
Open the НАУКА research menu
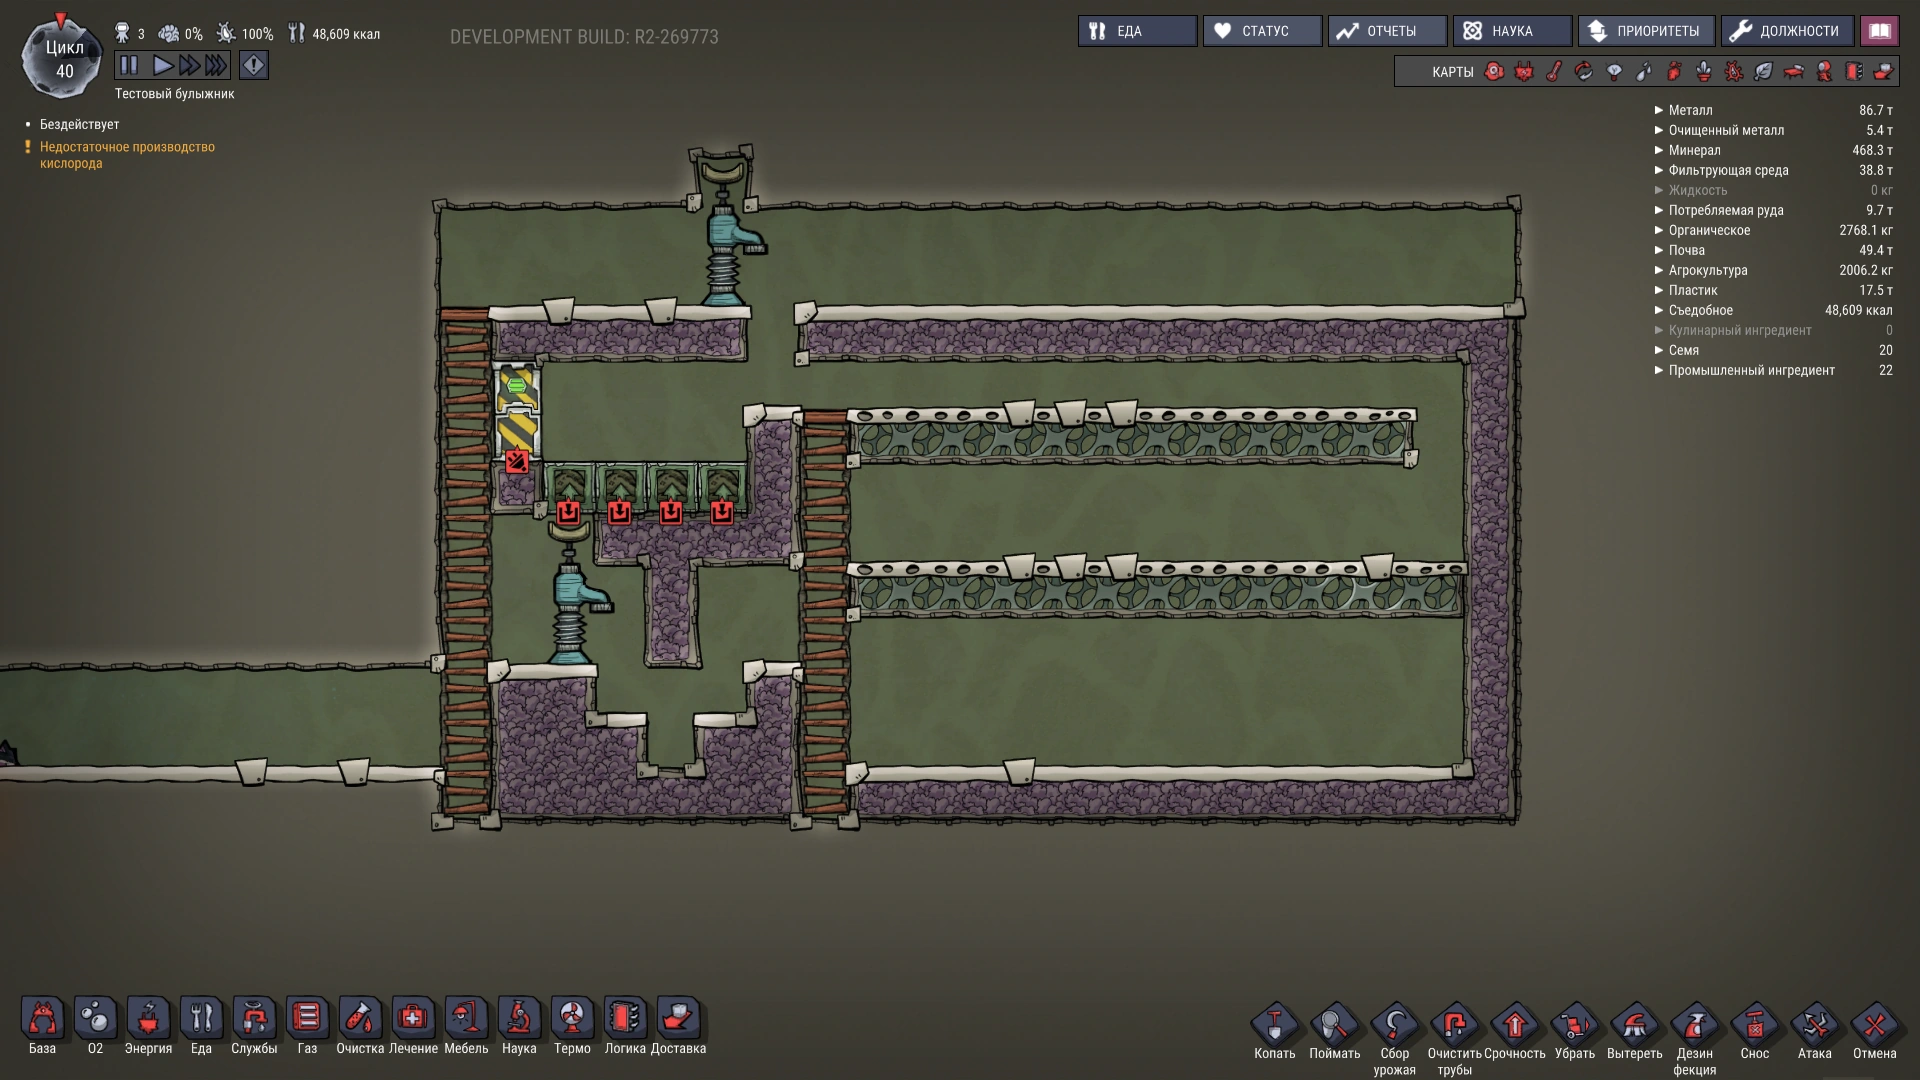click(x=1511, y=31)
